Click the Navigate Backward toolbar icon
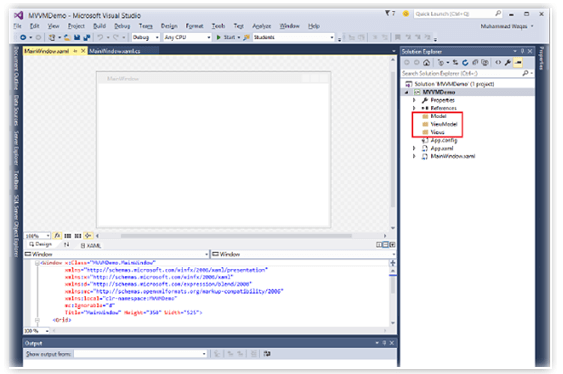Viewport: 563px width, 374px height. pos(23,37)
